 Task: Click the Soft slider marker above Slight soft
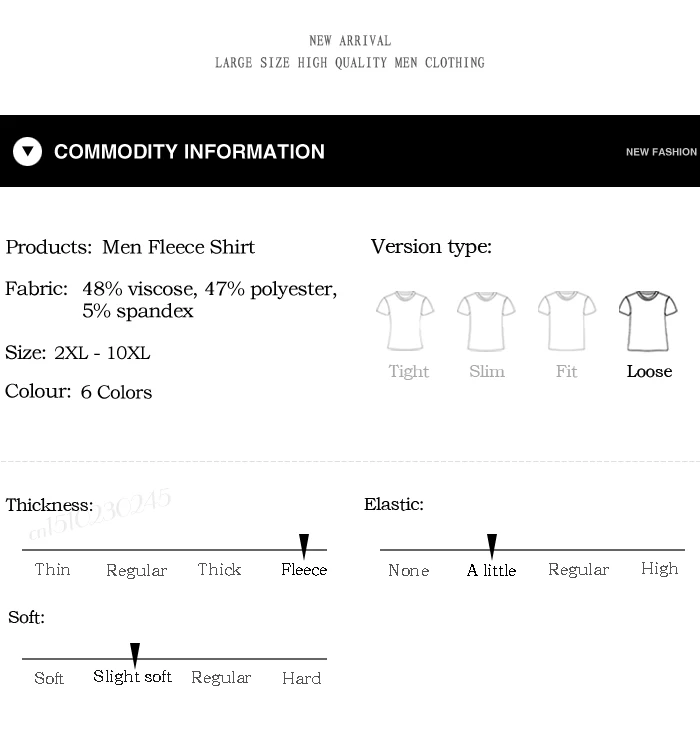[135, 655]
